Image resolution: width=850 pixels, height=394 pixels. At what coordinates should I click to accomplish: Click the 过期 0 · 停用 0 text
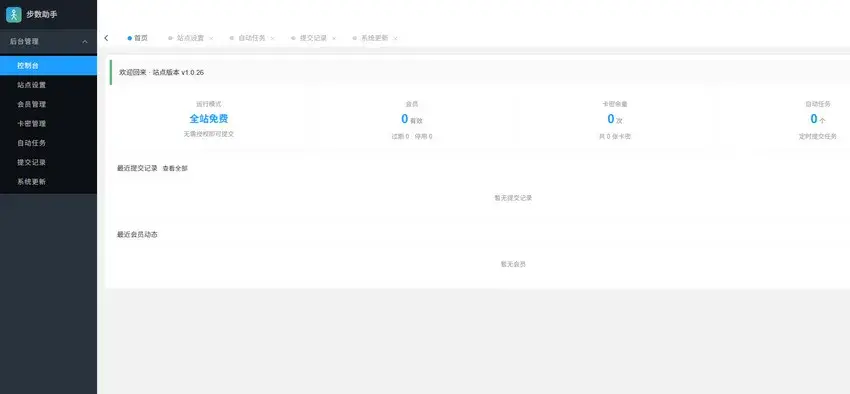(412, 137)
